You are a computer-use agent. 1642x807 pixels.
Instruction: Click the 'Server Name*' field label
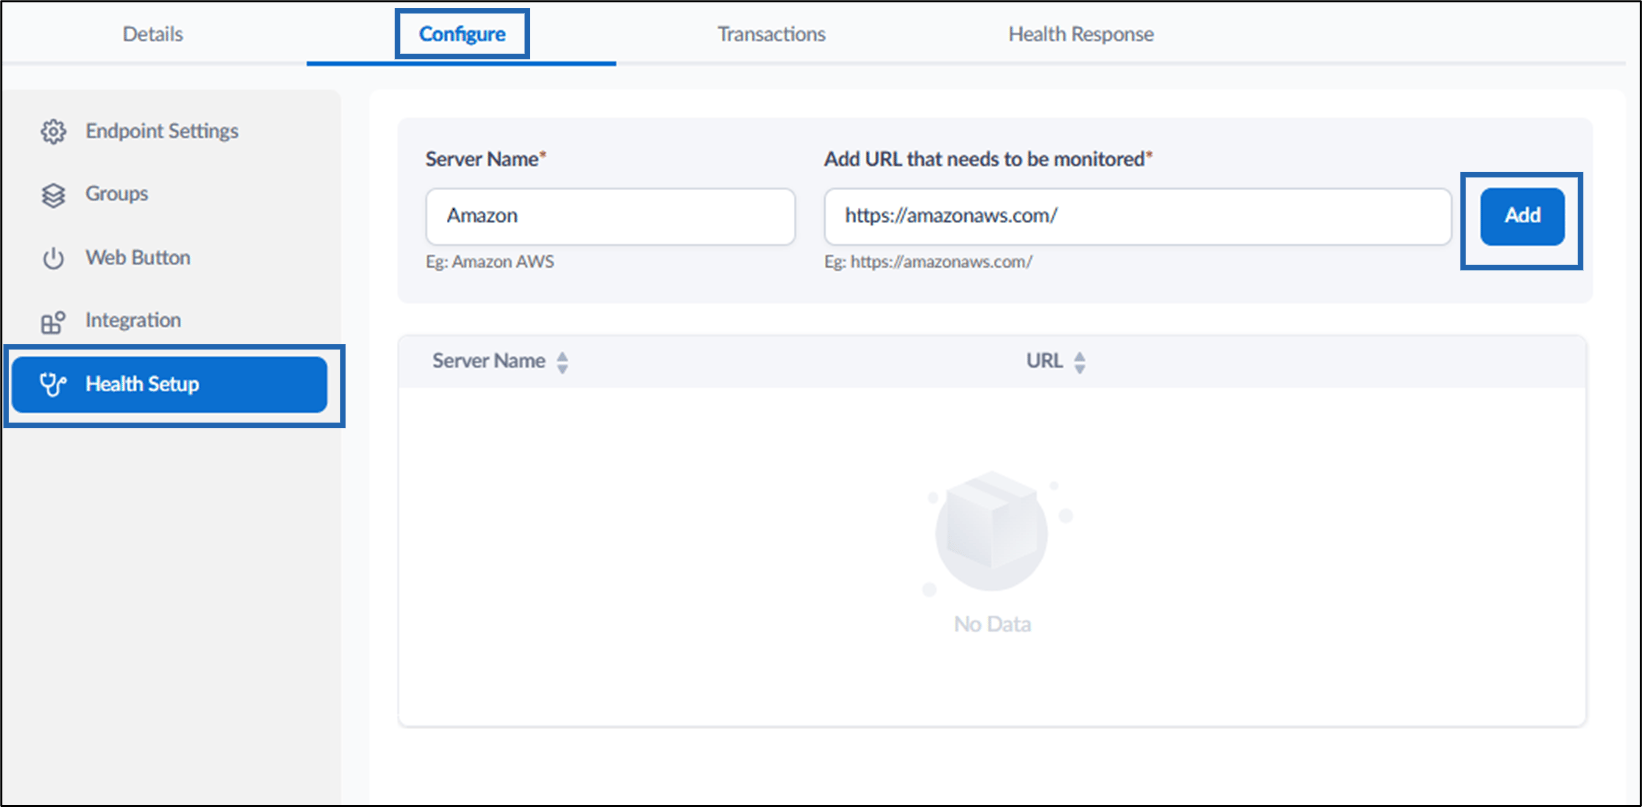486,159
